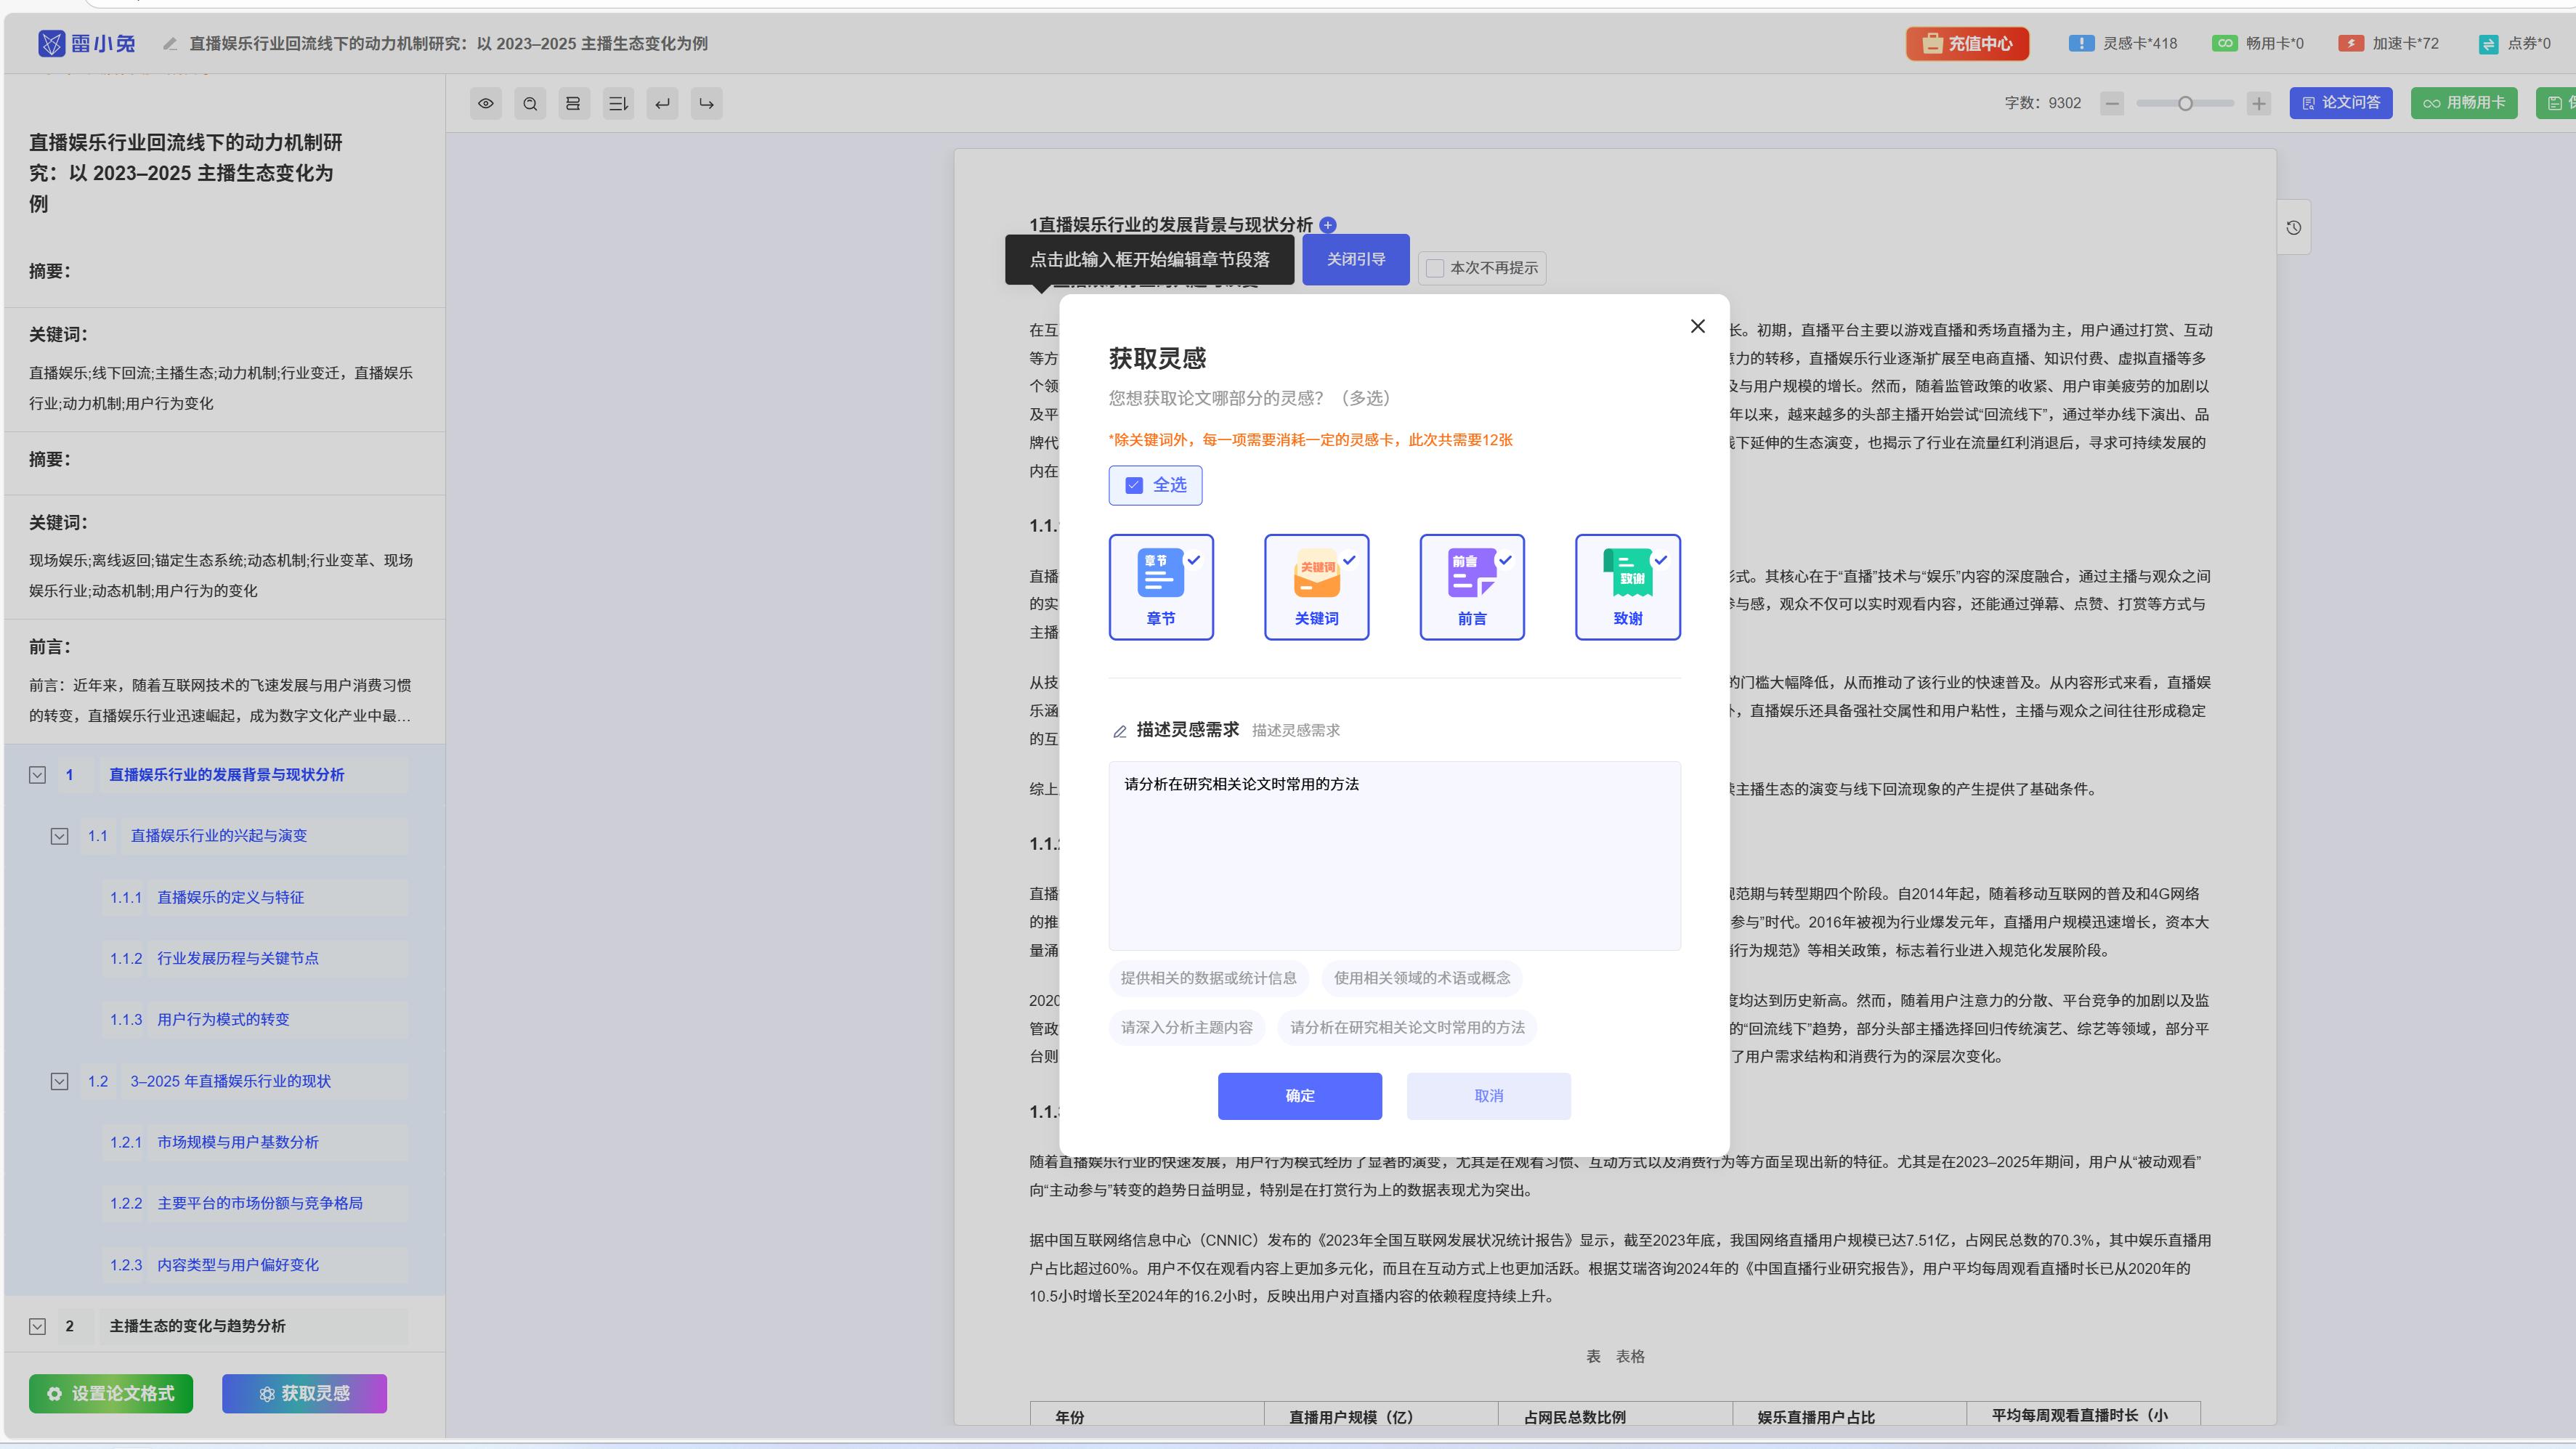Select the 章节 inspiration card
Viewport: 2576px width, 1449px height.
[x=1160, y=587]
